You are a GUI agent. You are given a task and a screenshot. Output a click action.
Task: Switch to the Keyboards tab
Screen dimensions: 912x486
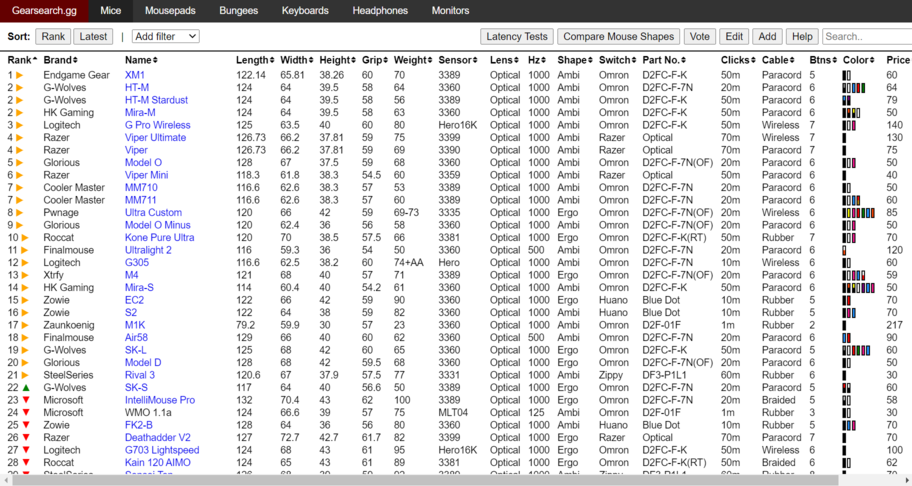coord(305,10)
